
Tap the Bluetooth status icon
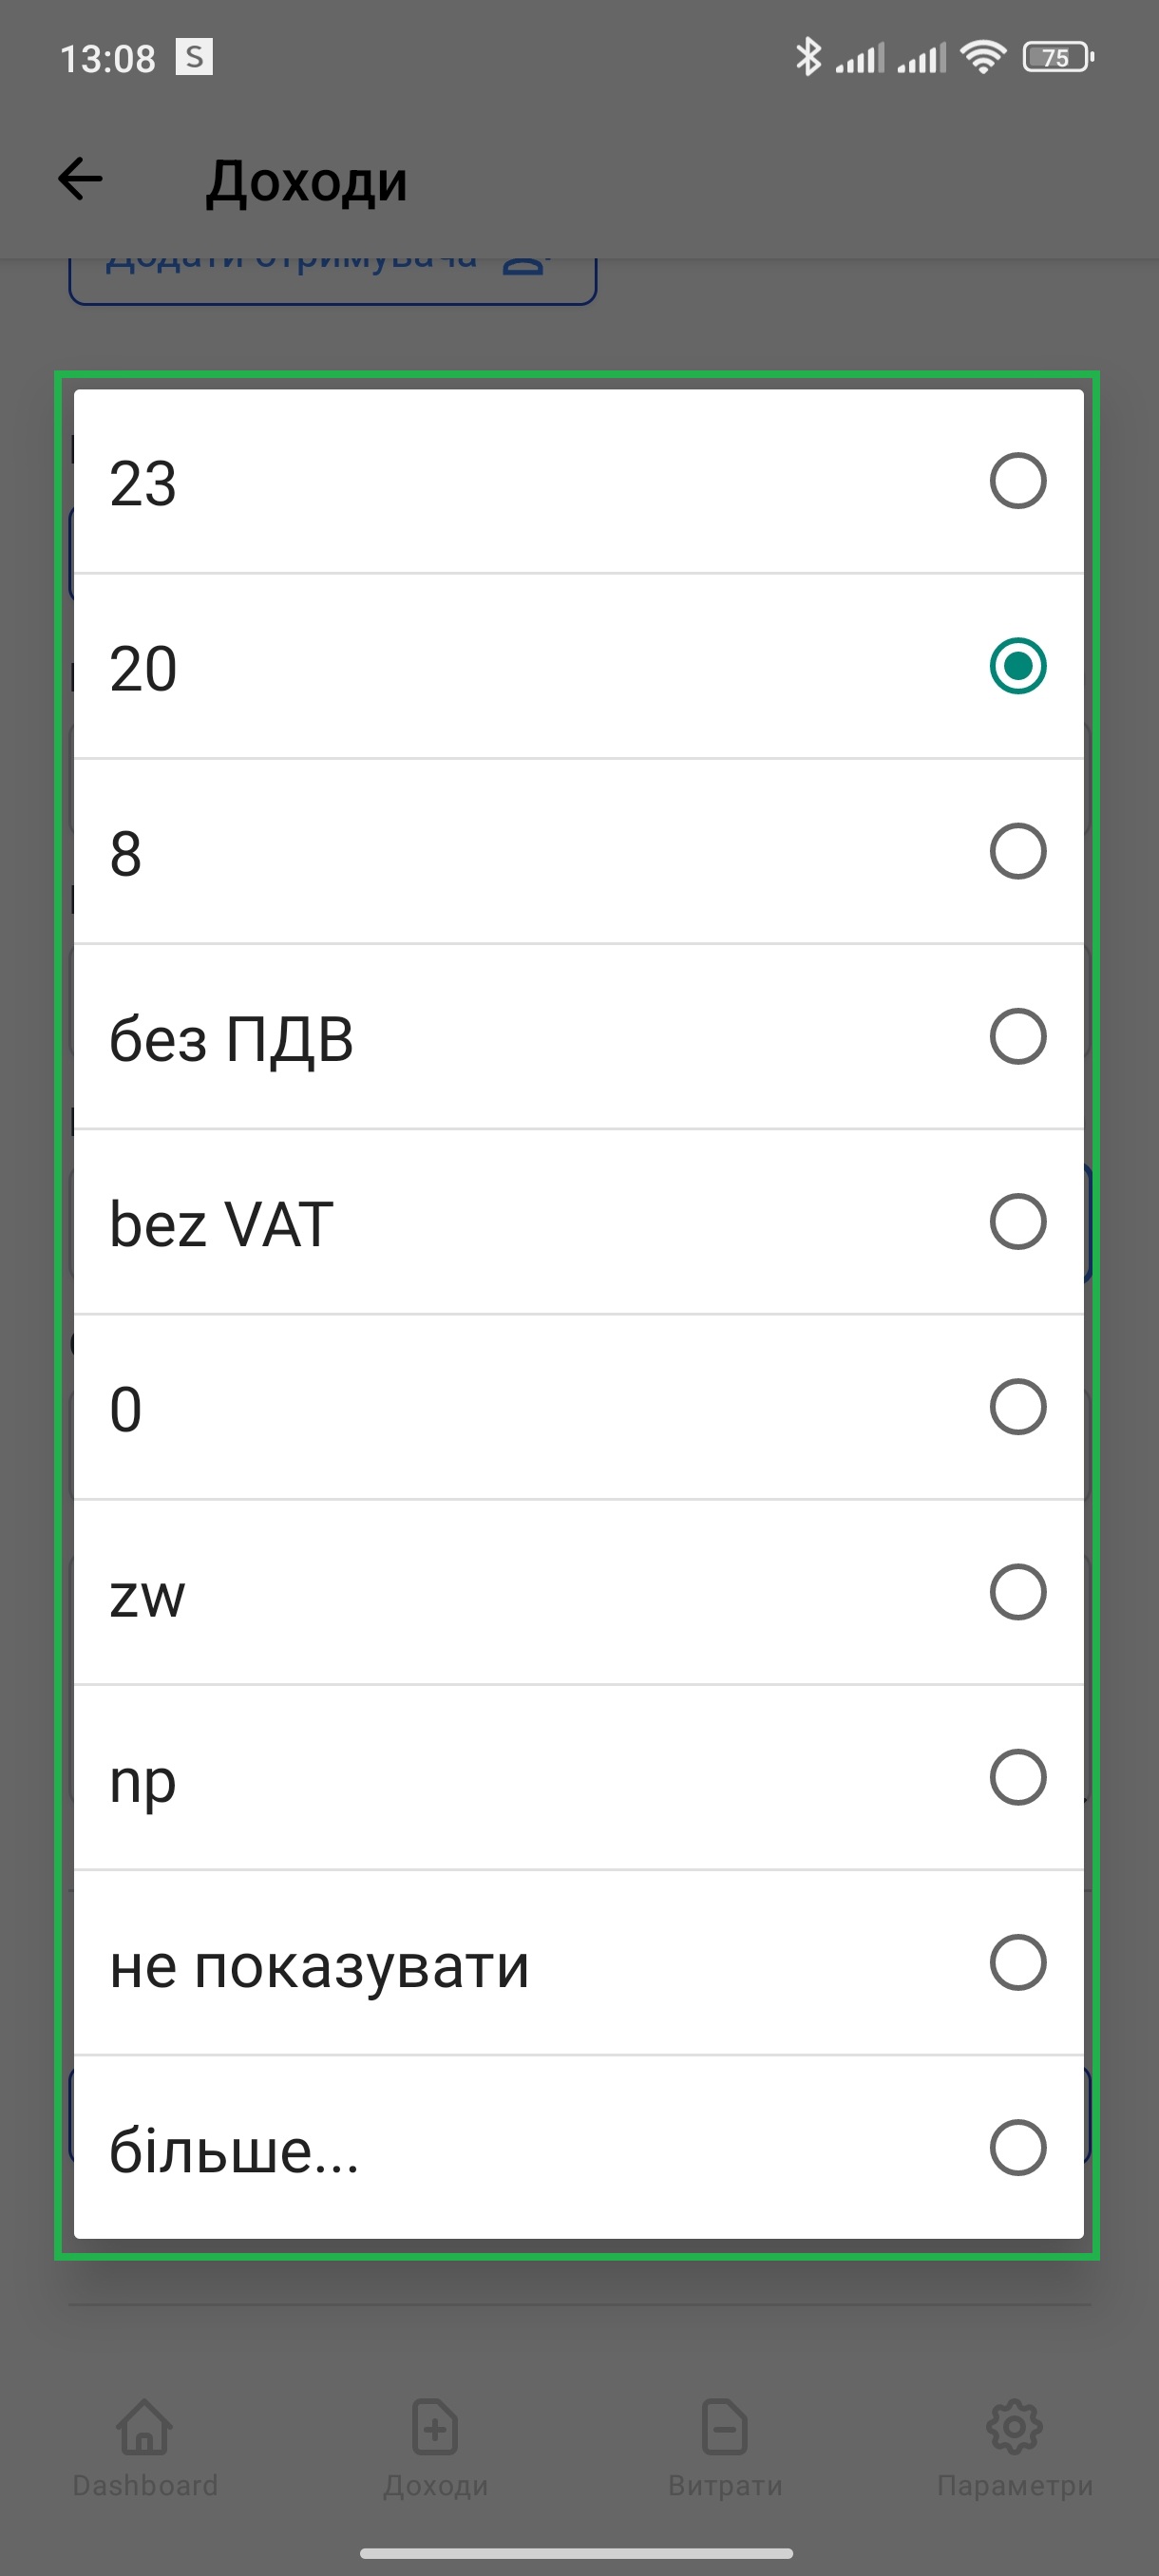pyautogui.click(x=807, y=57)
